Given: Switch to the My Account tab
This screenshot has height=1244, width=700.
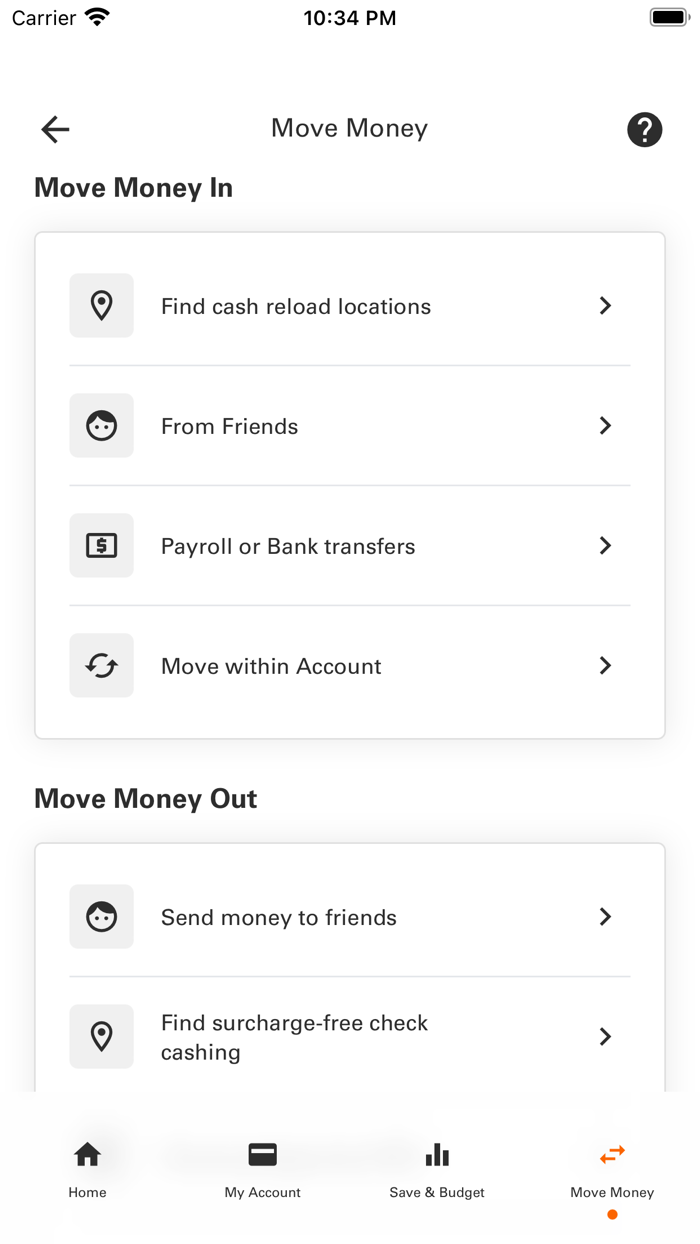Looking at the screenshot, I should click(x=262, y=1168).
